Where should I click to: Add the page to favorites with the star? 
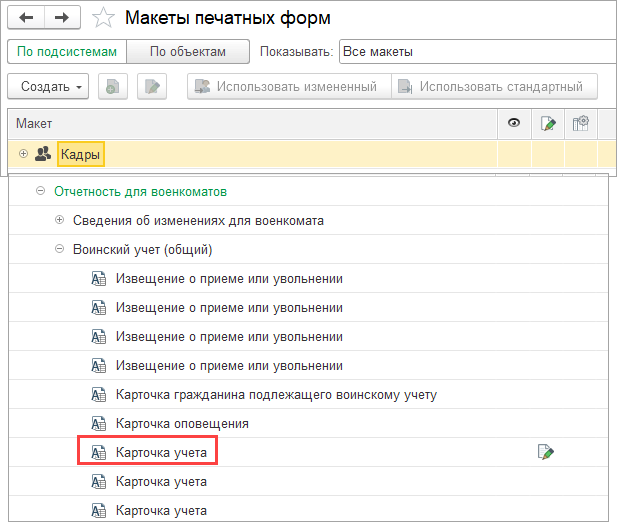point(102,18)
